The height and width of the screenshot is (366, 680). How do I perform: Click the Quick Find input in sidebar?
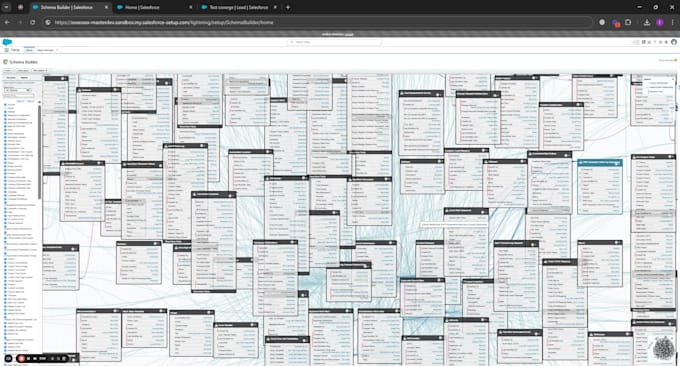[25, 95]
